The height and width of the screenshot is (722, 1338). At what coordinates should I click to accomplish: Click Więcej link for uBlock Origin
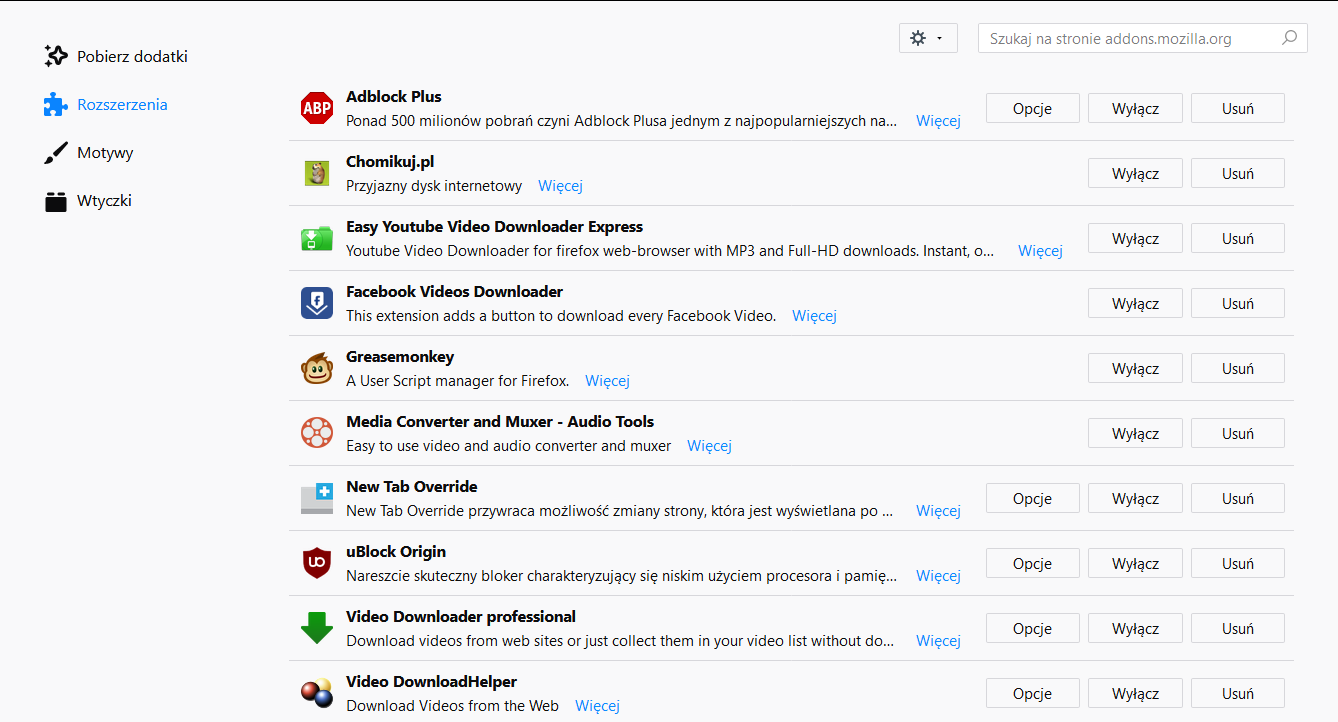[x=938, y=576]
